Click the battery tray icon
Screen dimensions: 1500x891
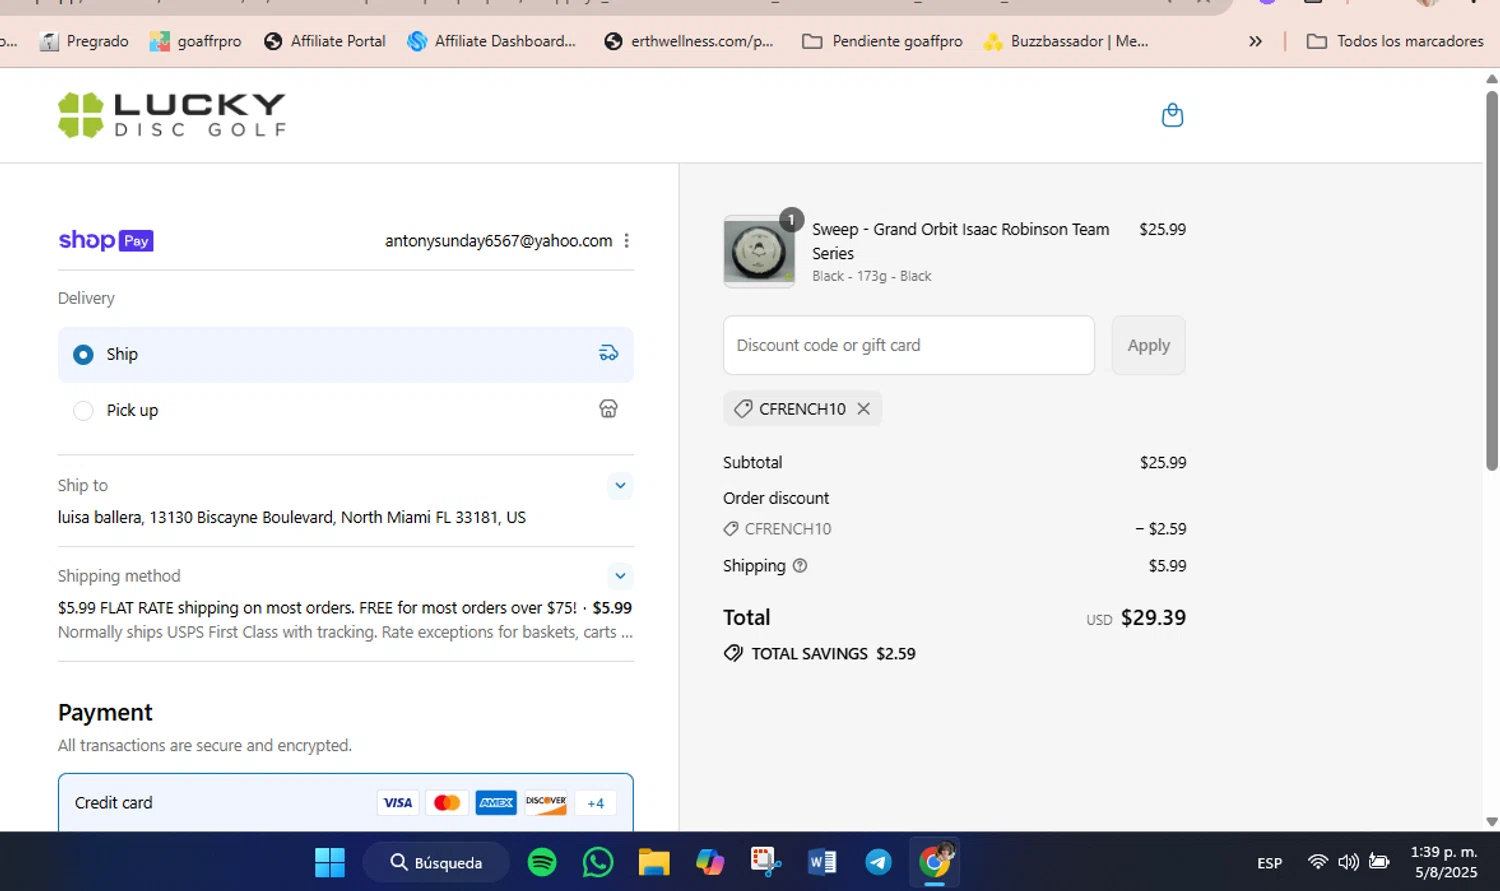pos(1379,862)
